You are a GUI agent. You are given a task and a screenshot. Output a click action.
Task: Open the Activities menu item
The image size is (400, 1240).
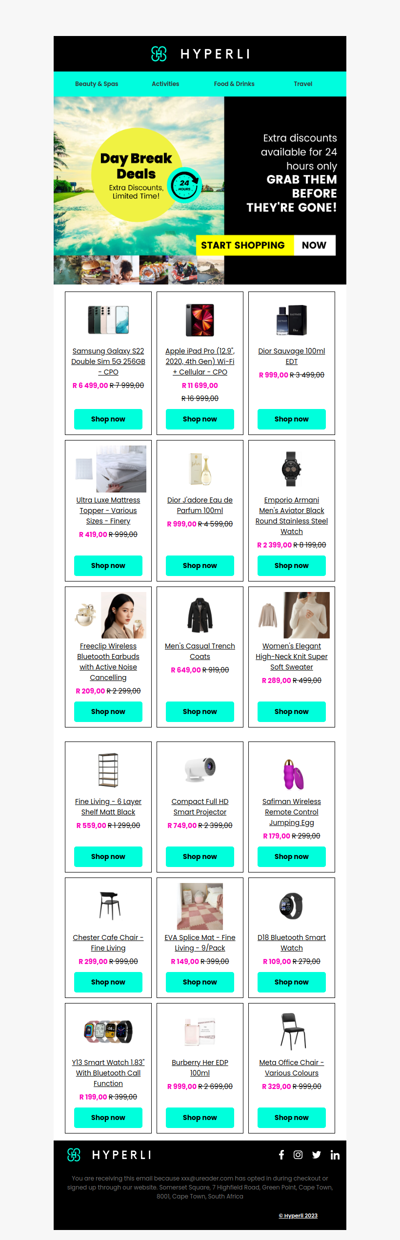[x=165, y=84]
